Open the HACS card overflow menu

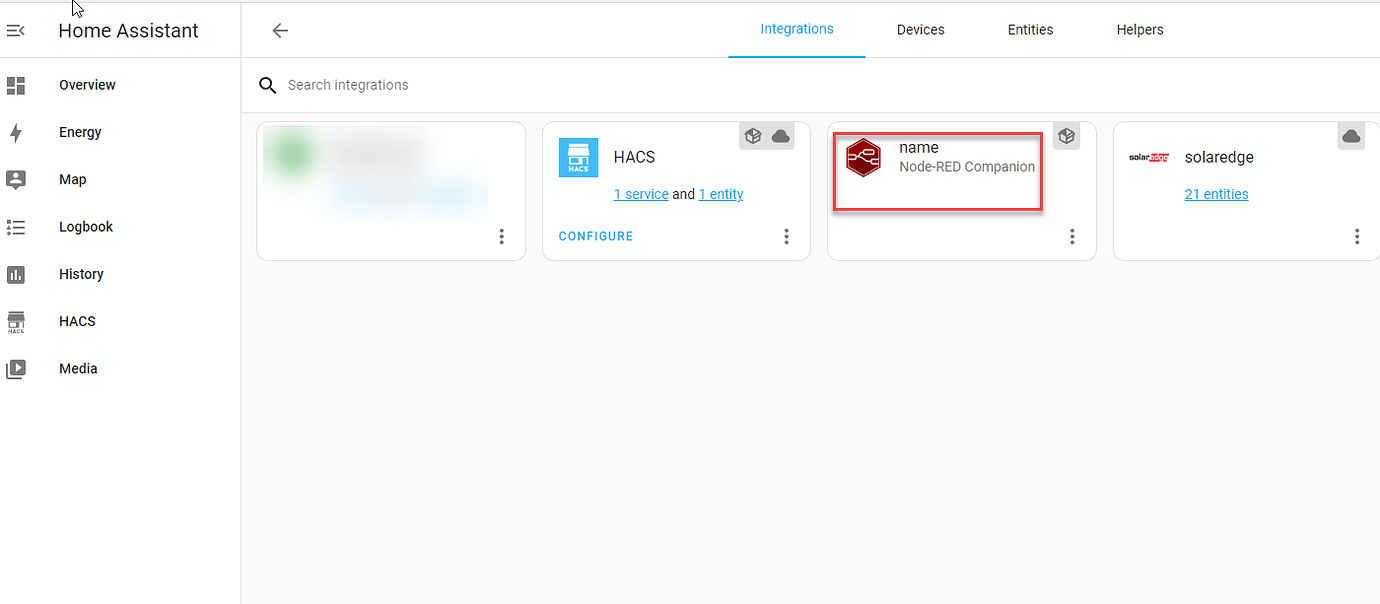[787, 236]
